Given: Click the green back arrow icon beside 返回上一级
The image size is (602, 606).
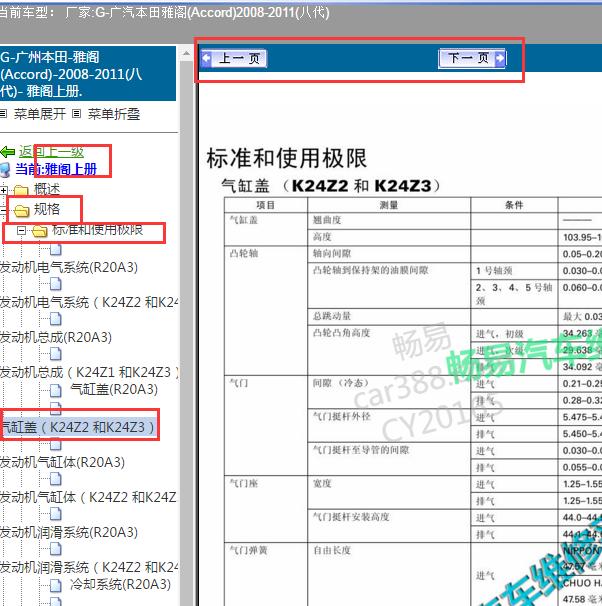Looking at the screenshot, I should pyautogui.click(x=8, y=152).
